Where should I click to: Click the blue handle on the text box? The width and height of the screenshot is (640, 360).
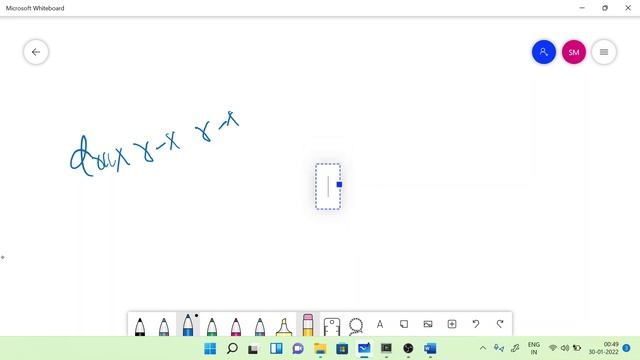[x=339, y=184]
